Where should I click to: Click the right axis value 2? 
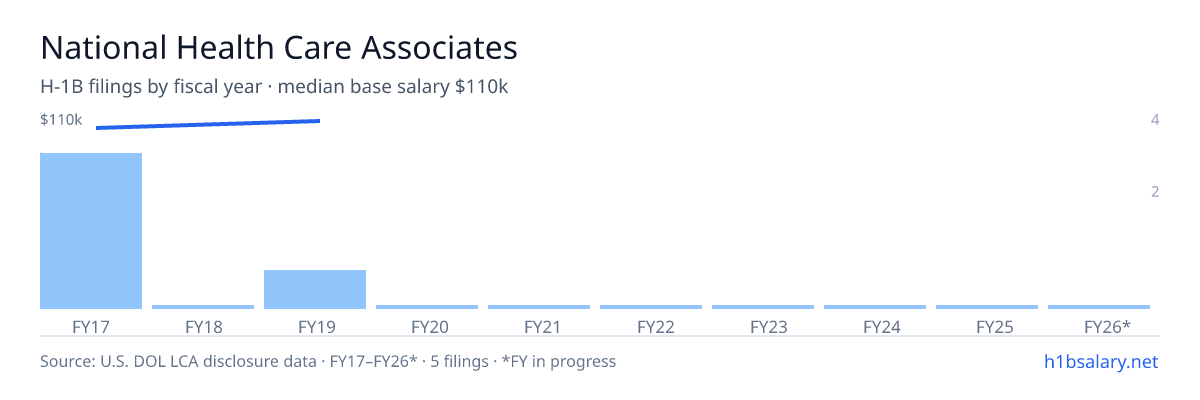tap(1155, 191)
